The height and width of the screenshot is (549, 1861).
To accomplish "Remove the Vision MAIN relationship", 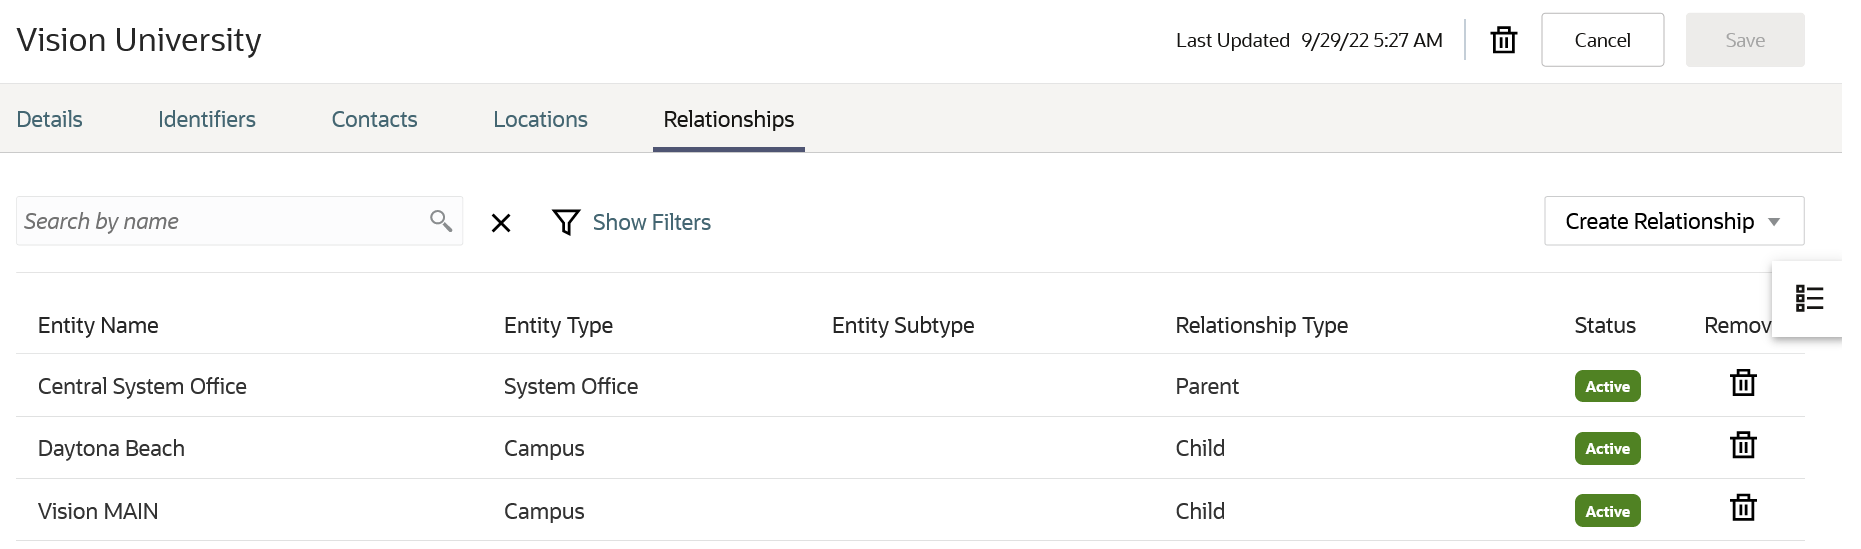I will [x=1743, y=509].
